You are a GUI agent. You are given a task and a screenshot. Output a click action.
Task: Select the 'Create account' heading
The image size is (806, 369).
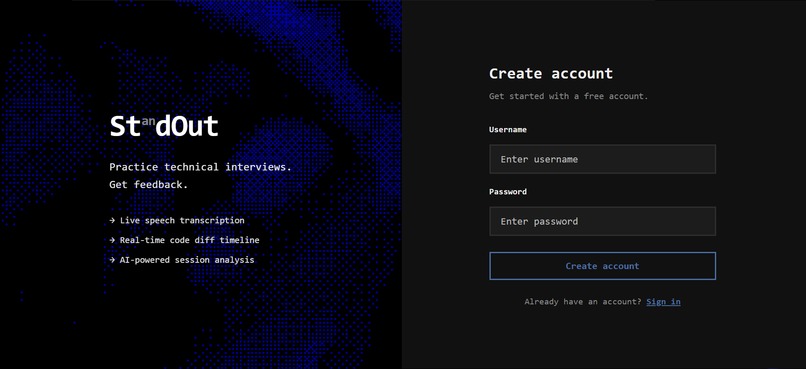[x=551, y=73]
